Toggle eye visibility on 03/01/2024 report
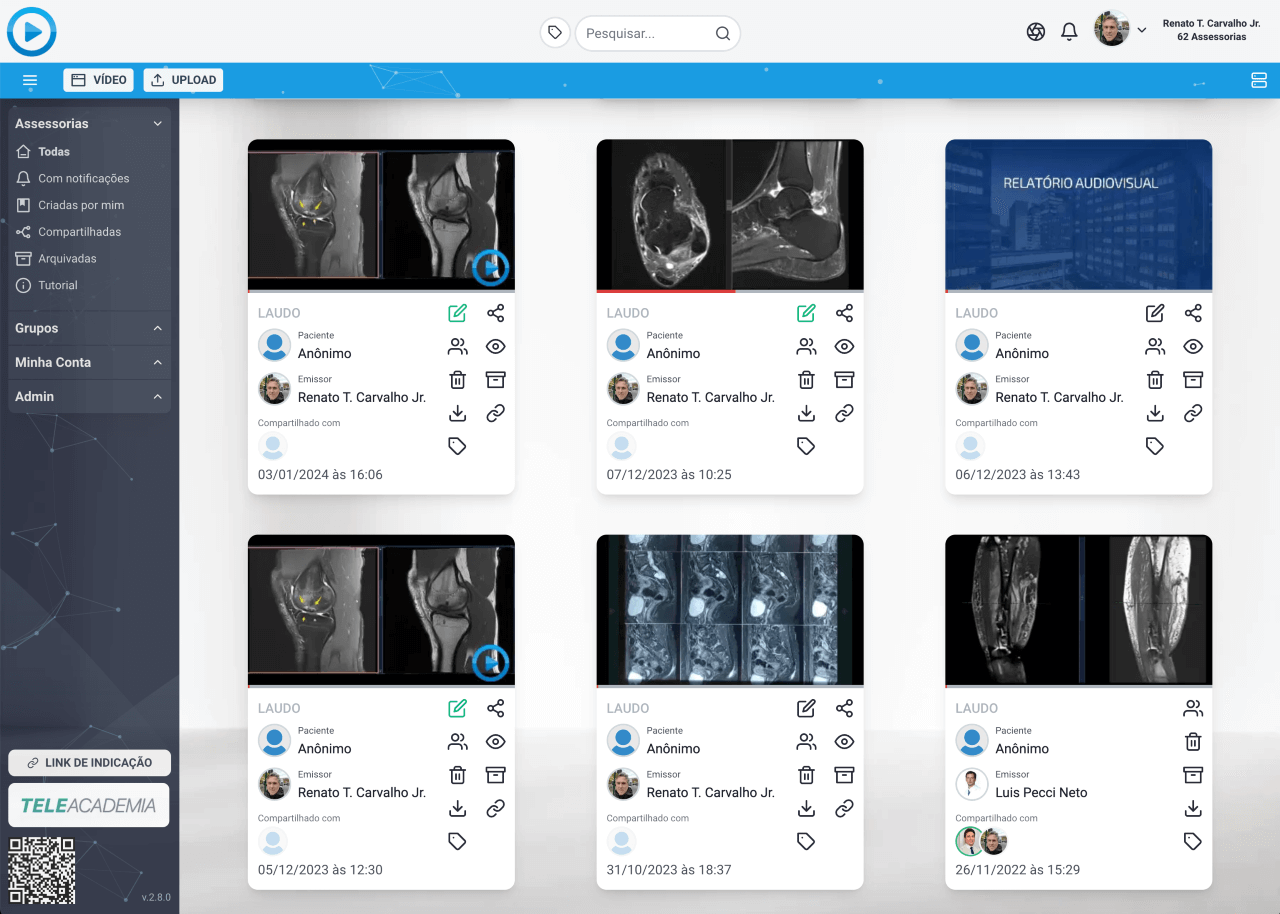Screen dimensions: 1280x914 coord(495,347)
